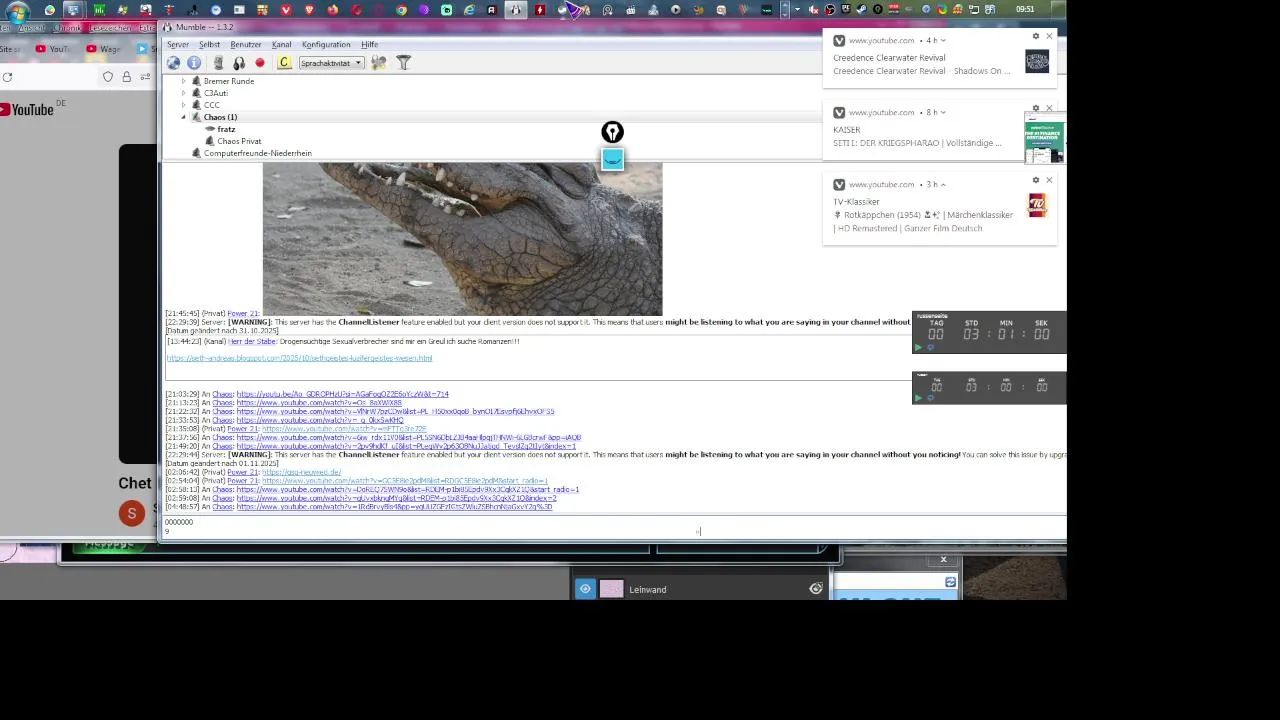Open the Benutzer menu

point(245,45)
